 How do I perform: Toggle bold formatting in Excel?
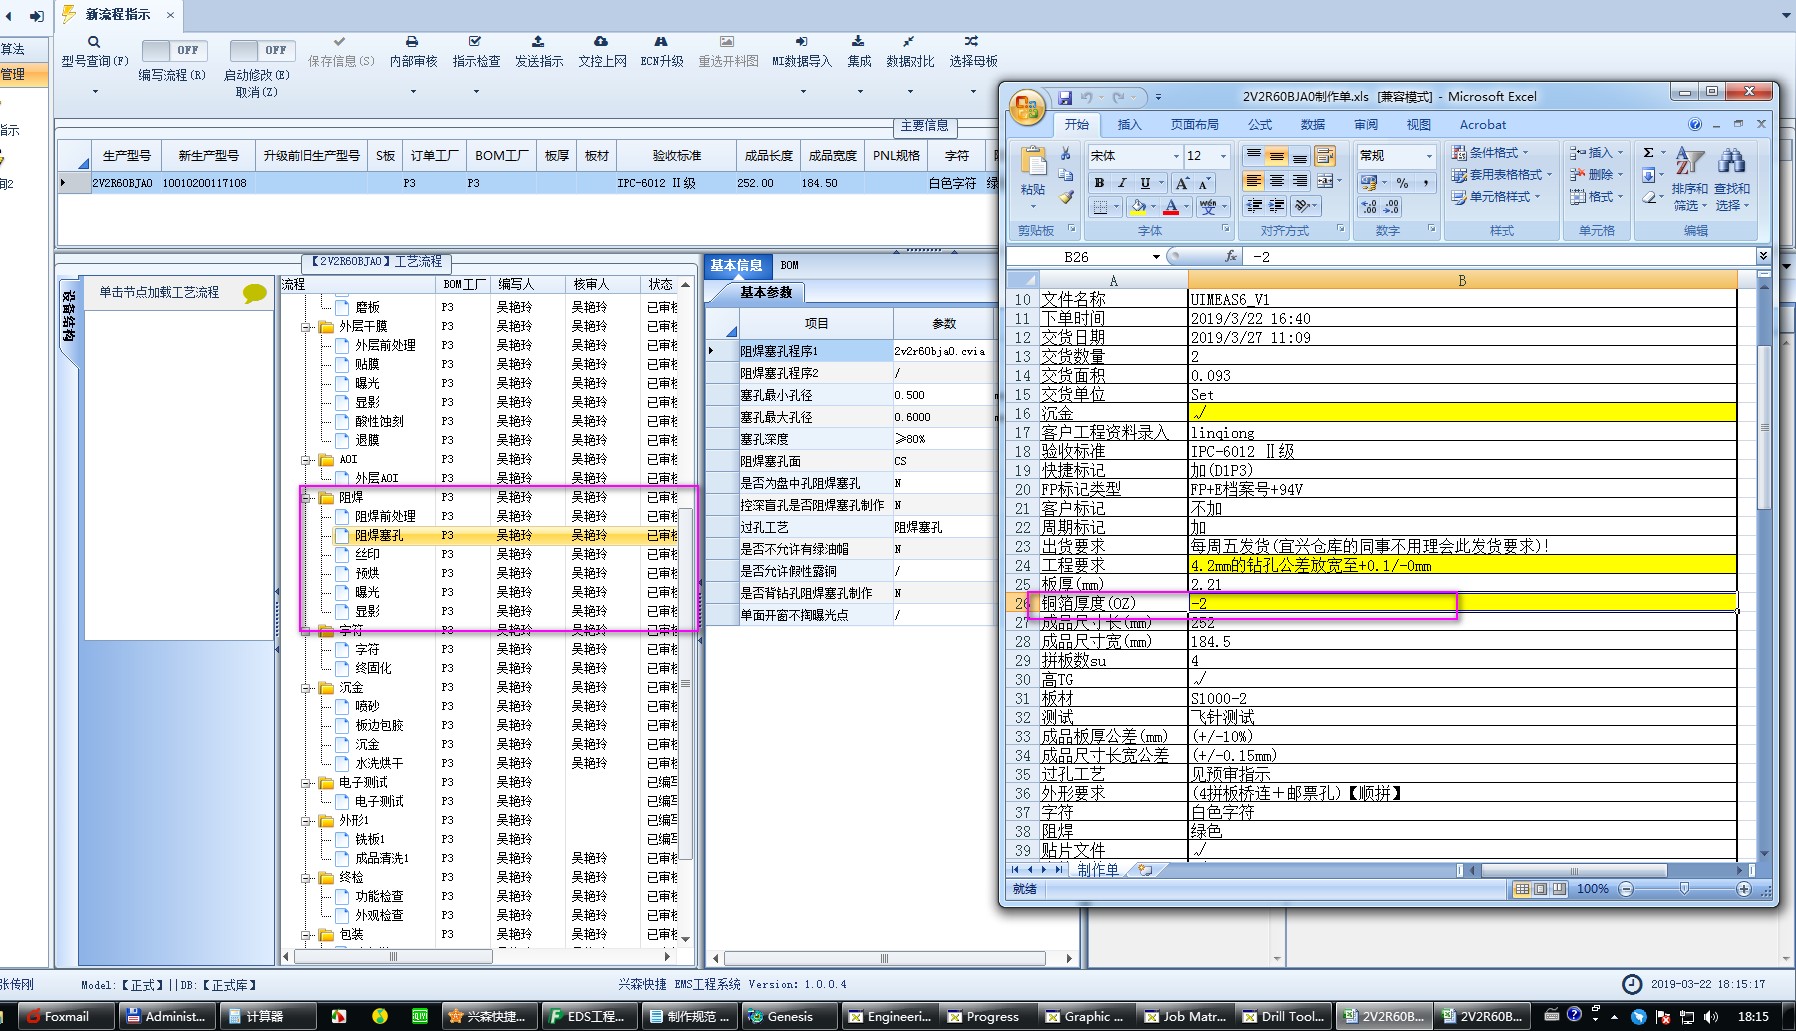1100,183
